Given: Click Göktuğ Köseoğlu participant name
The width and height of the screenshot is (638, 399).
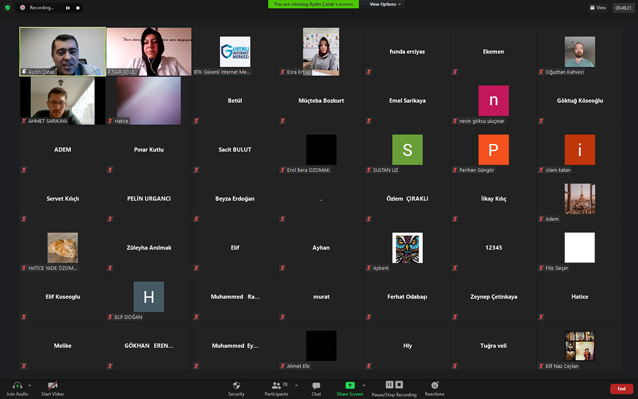Looking at the screenshot, I should (x=580, y=100).
